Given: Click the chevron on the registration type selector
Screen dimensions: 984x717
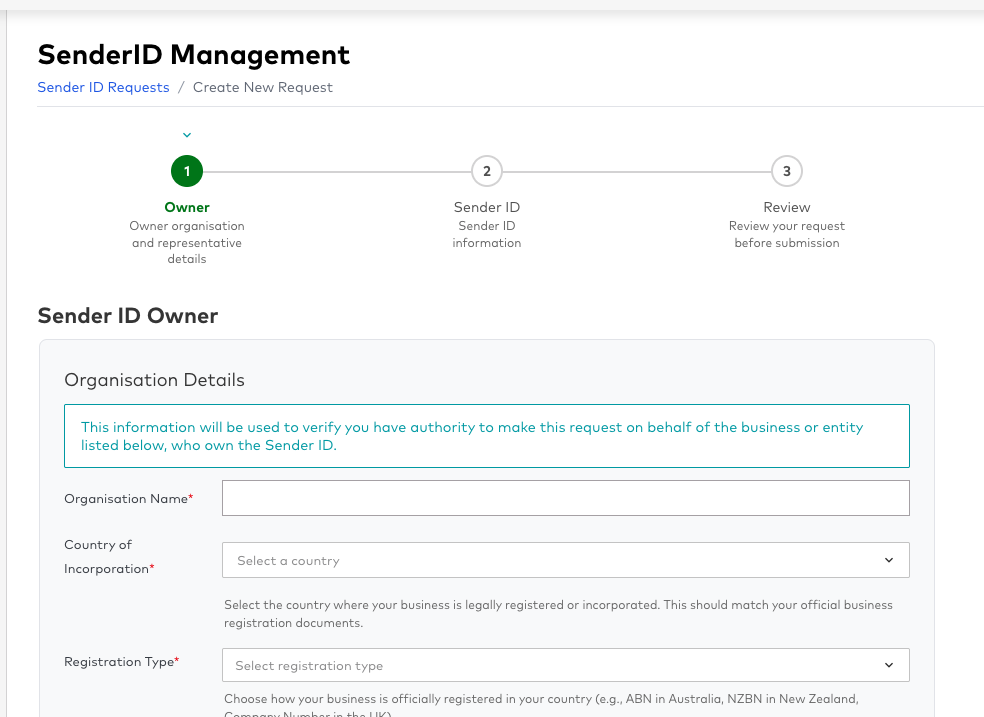Looking at the screenshot, I should coord(889,665).
